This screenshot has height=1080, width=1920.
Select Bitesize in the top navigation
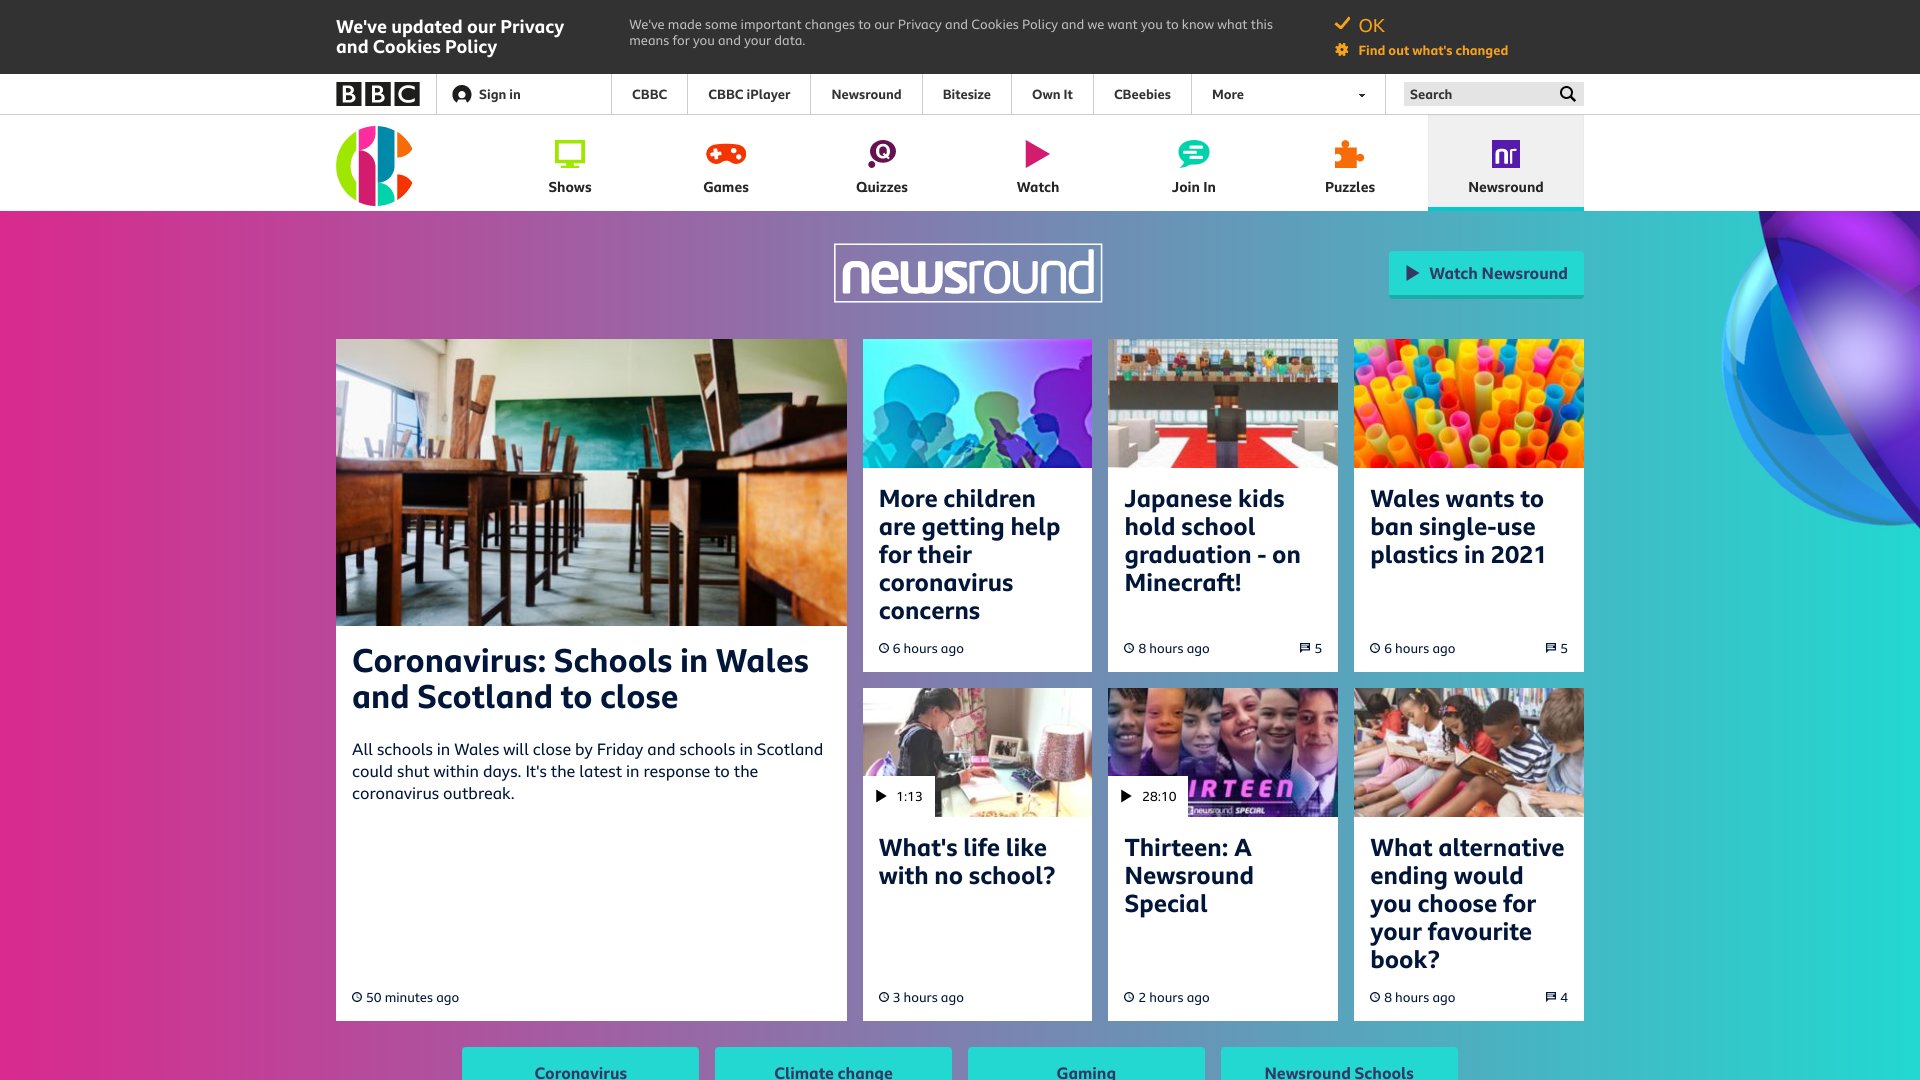click(966, 94)
